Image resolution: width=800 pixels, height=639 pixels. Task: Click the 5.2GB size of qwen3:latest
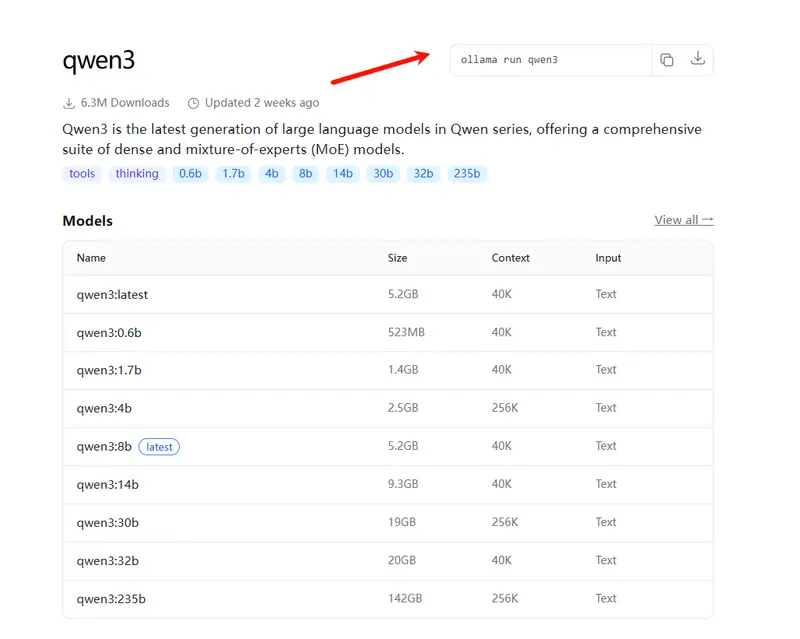pyautogui.click(x=403, y=294)
